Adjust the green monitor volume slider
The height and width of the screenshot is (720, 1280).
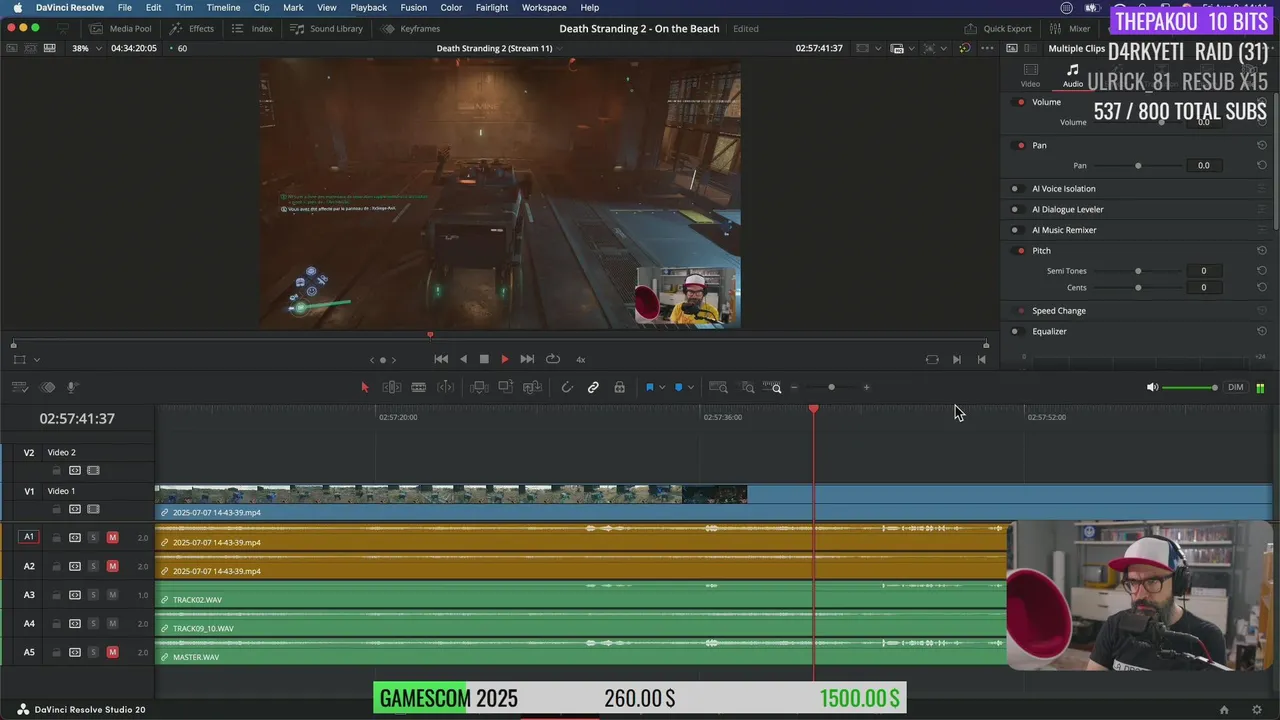tap(1190, 387)
